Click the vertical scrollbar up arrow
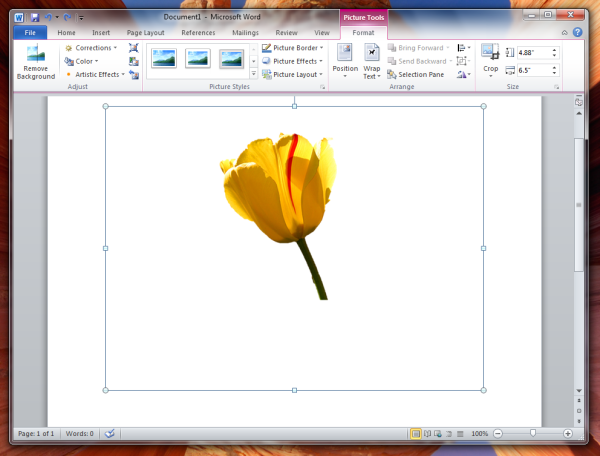This screenshot has width=600, height=456. point(579,113)
